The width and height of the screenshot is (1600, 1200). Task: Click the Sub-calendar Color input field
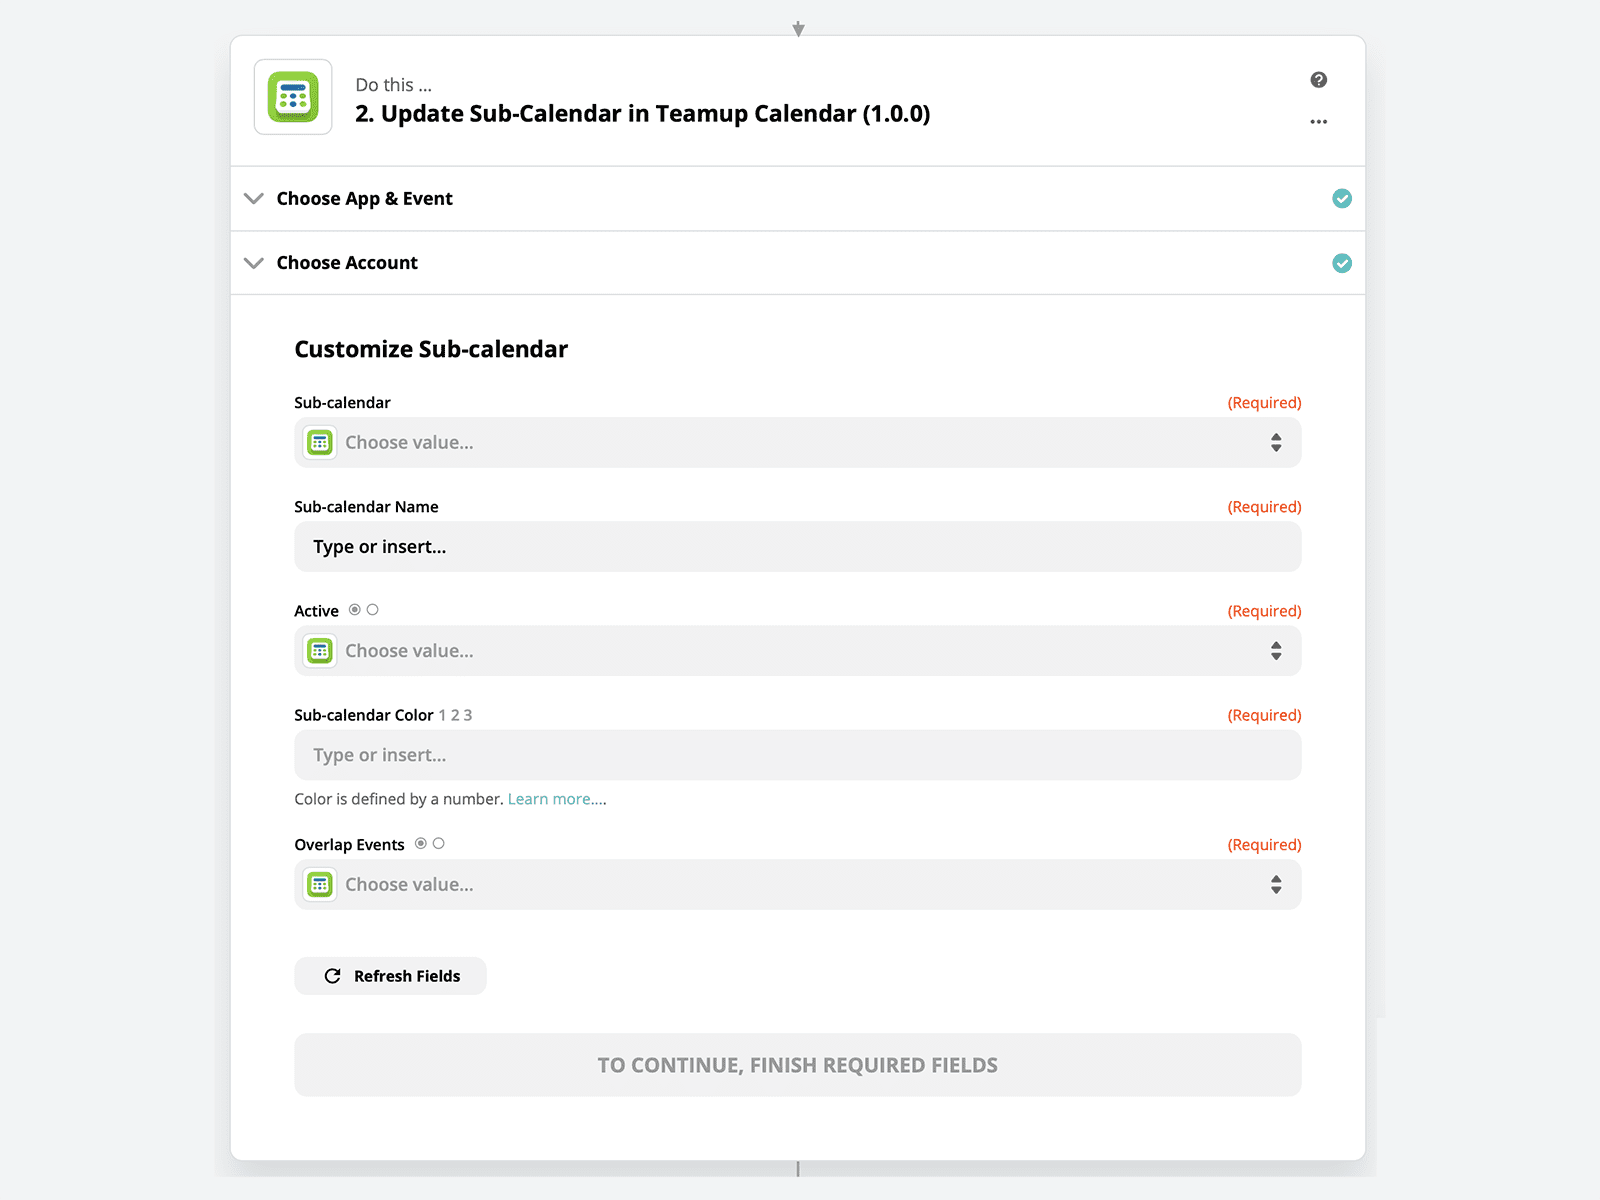click(798, 755)
